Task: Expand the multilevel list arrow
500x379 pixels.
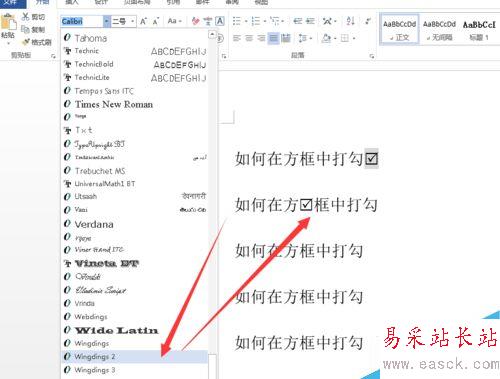Action: click(283, 21)
